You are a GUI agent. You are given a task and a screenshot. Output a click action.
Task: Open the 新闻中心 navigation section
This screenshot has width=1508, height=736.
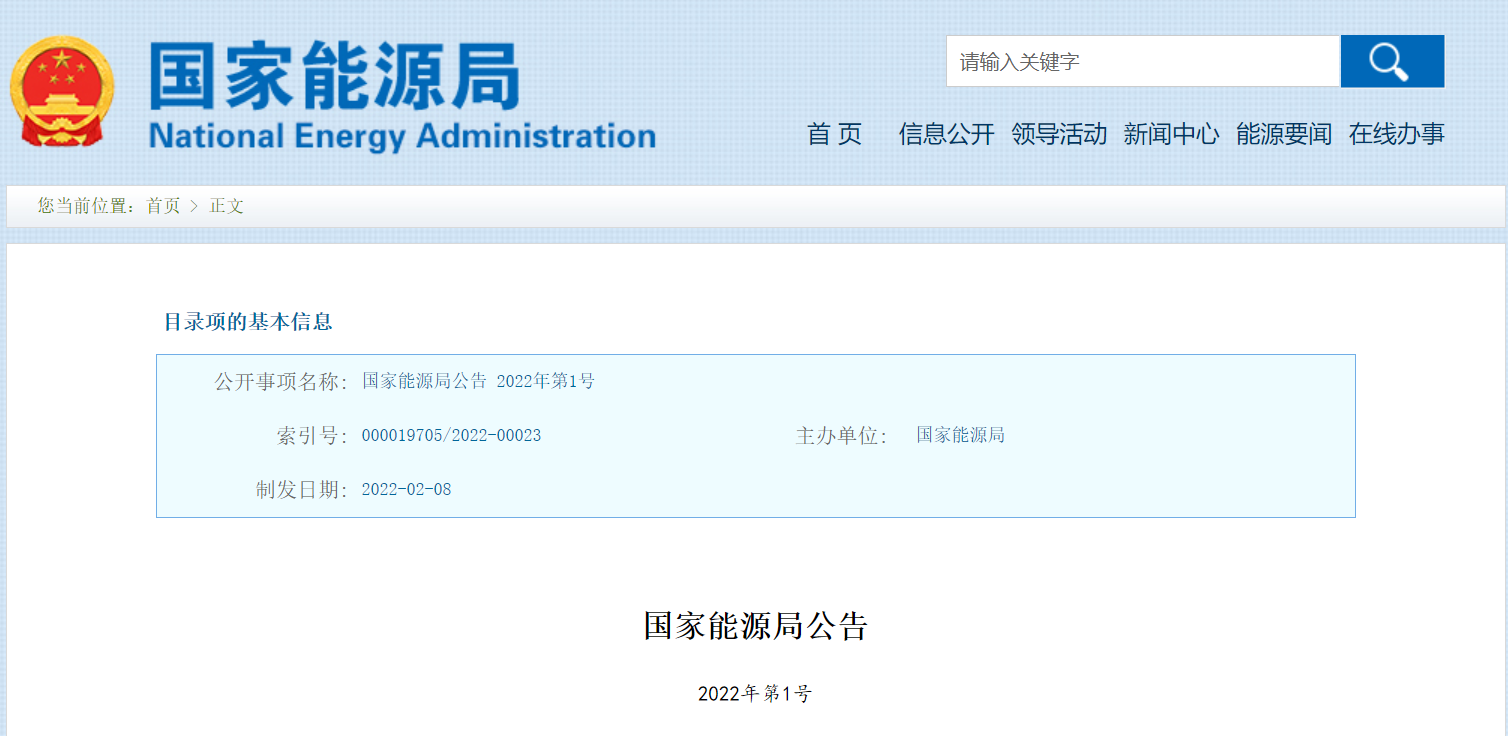(x=1171, y=134)
